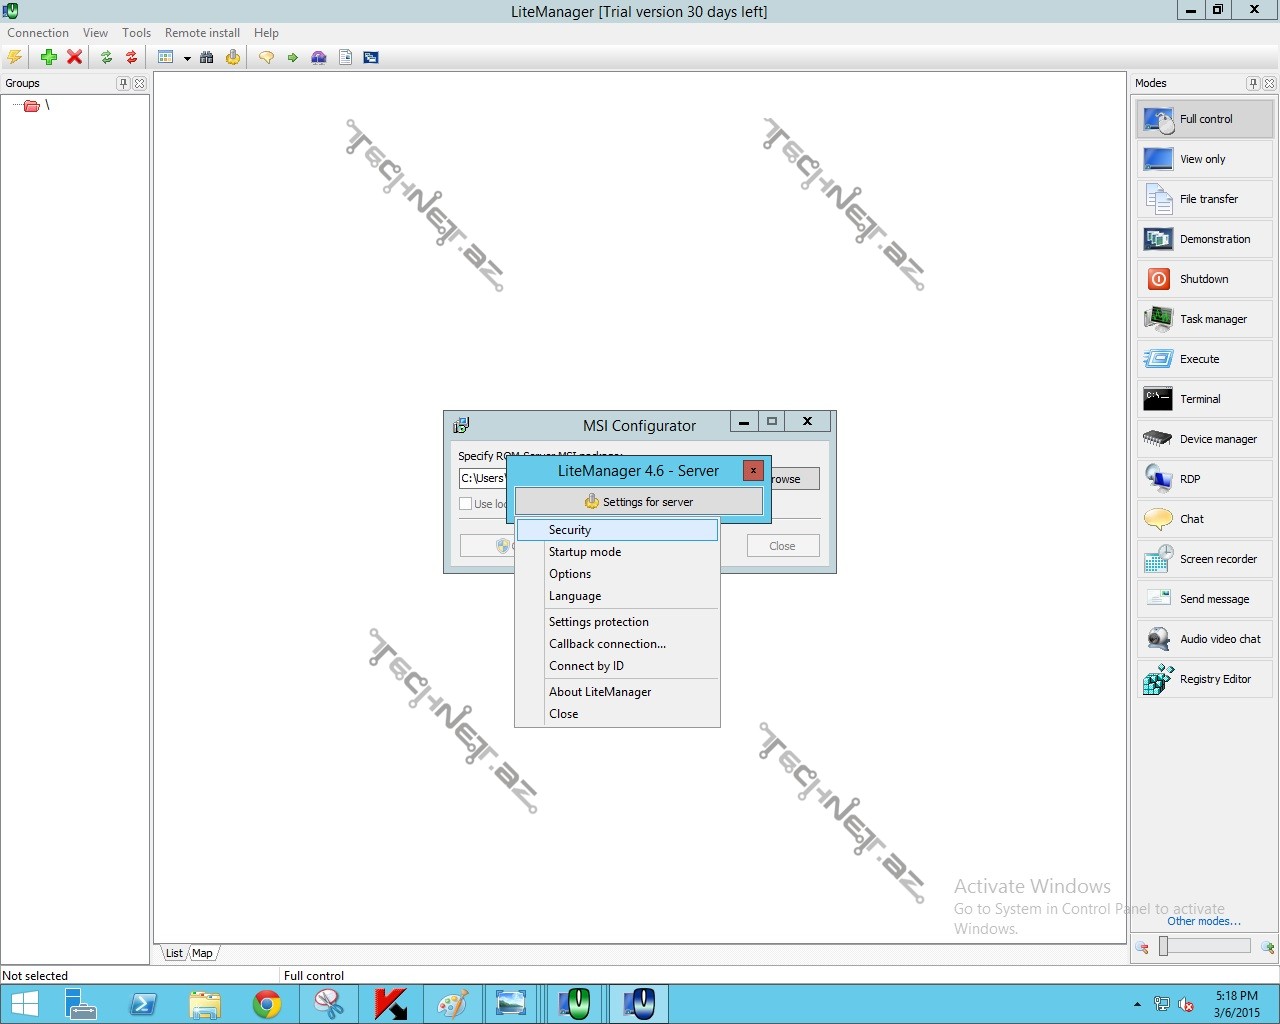Click the Settings for server button
Screen dimensions: 1280x1024
click(638, 502)
